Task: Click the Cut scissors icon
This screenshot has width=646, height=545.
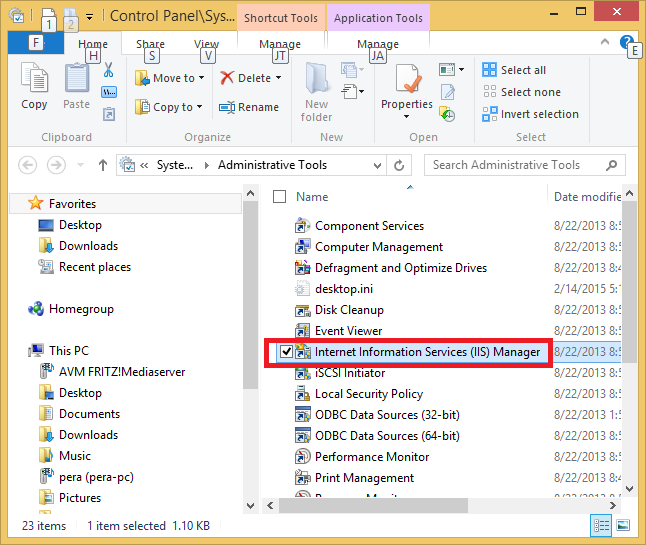Action: click(108, 70)
